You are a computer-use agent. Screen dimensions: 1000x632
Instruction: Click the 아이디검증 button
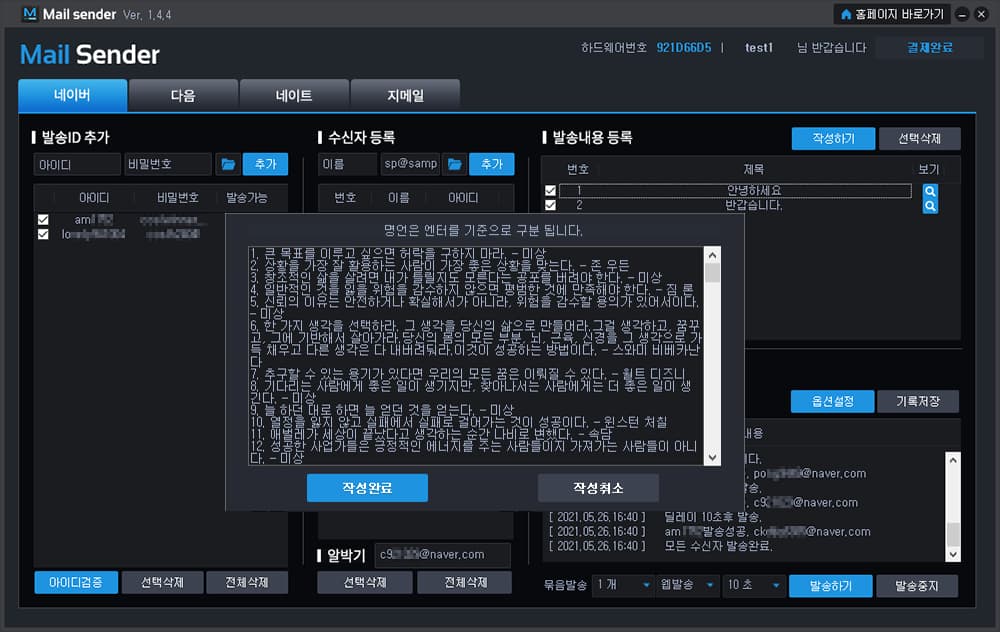point(76,582)
